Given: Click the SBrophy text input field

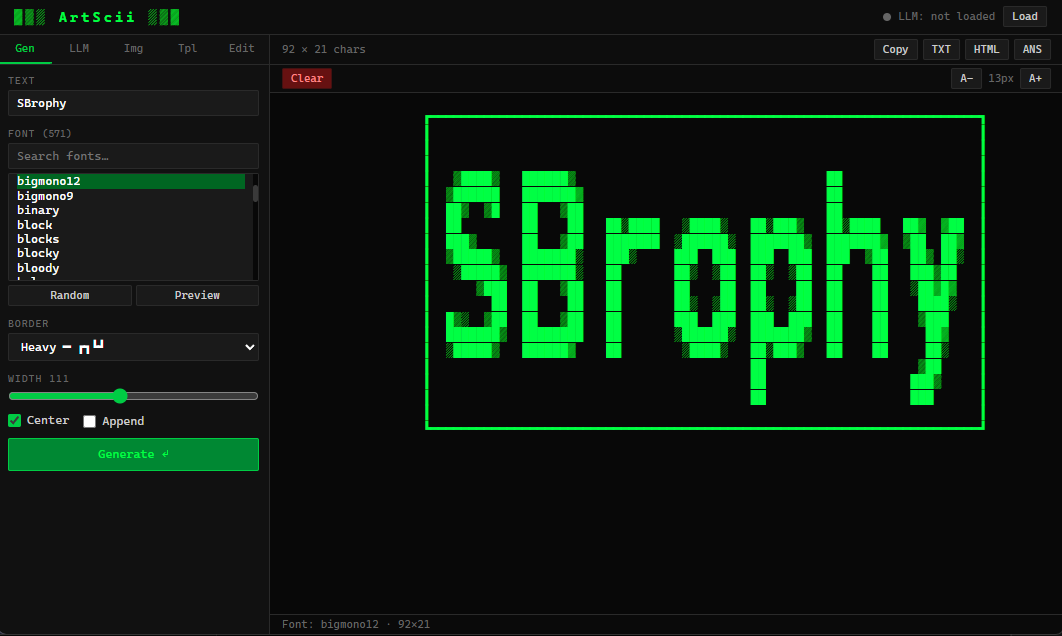Looking at the screenshot, I should coord(133,103).
